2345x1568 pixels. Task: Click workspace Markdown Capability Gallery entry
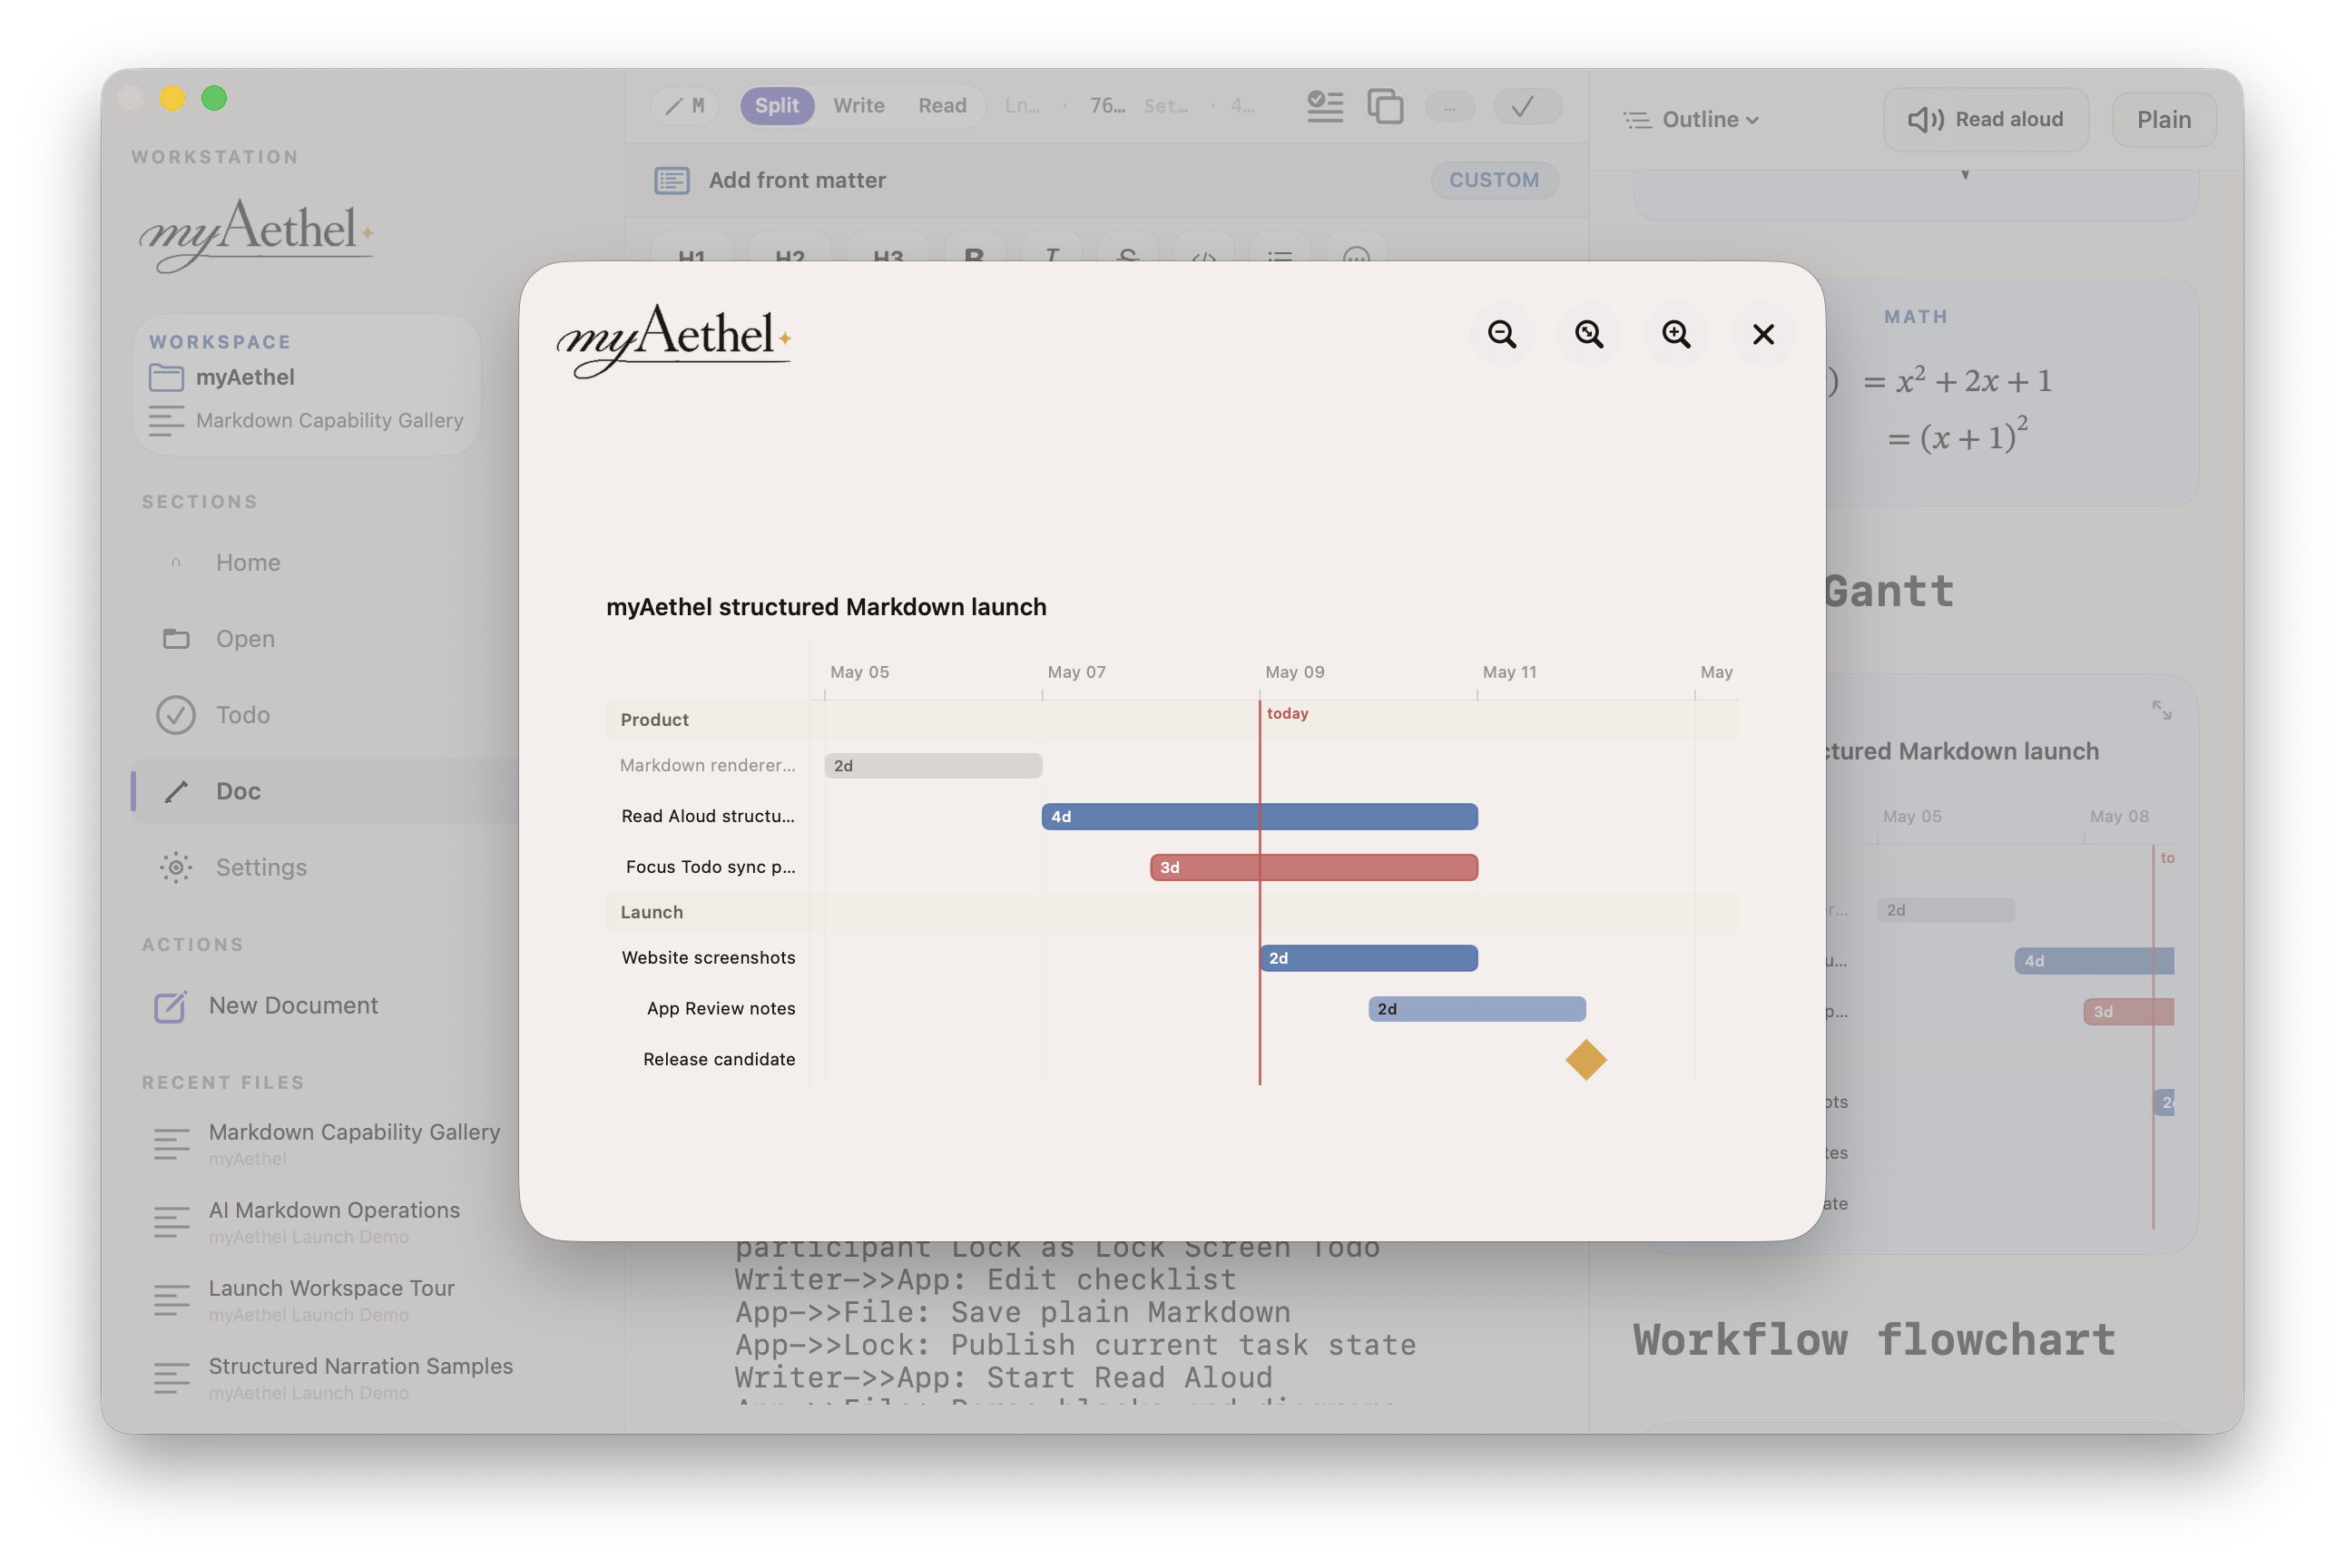pyautogui.click(x=306, y=420)
